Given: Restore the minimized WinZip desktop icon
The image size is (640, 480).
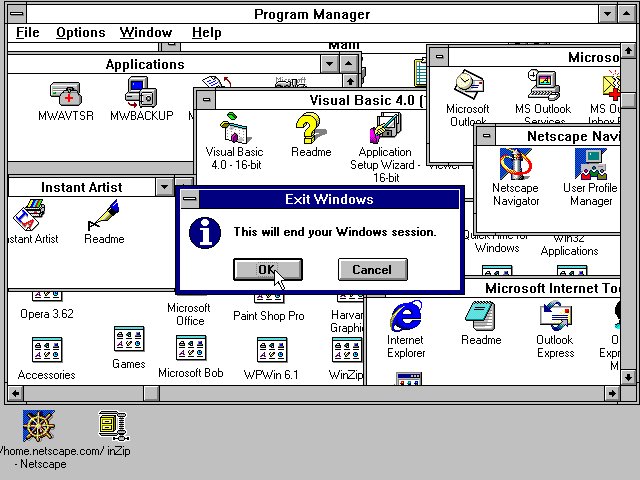Looking at the screenshot, I should 113,426.
